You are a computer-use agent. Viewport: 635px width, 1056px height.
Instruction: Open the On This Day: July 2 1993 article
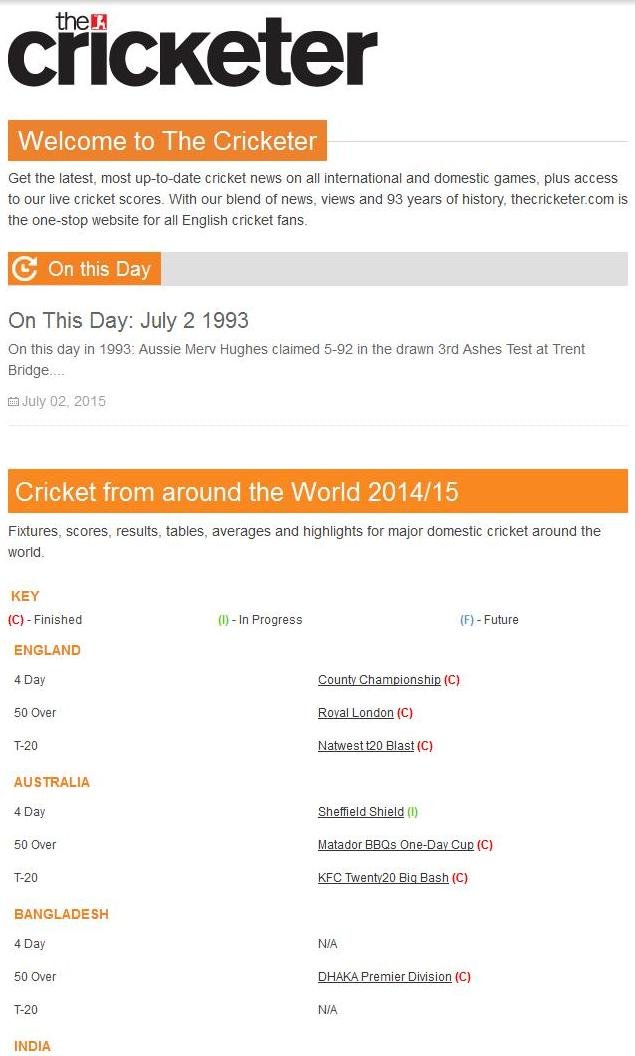point(128,321)
